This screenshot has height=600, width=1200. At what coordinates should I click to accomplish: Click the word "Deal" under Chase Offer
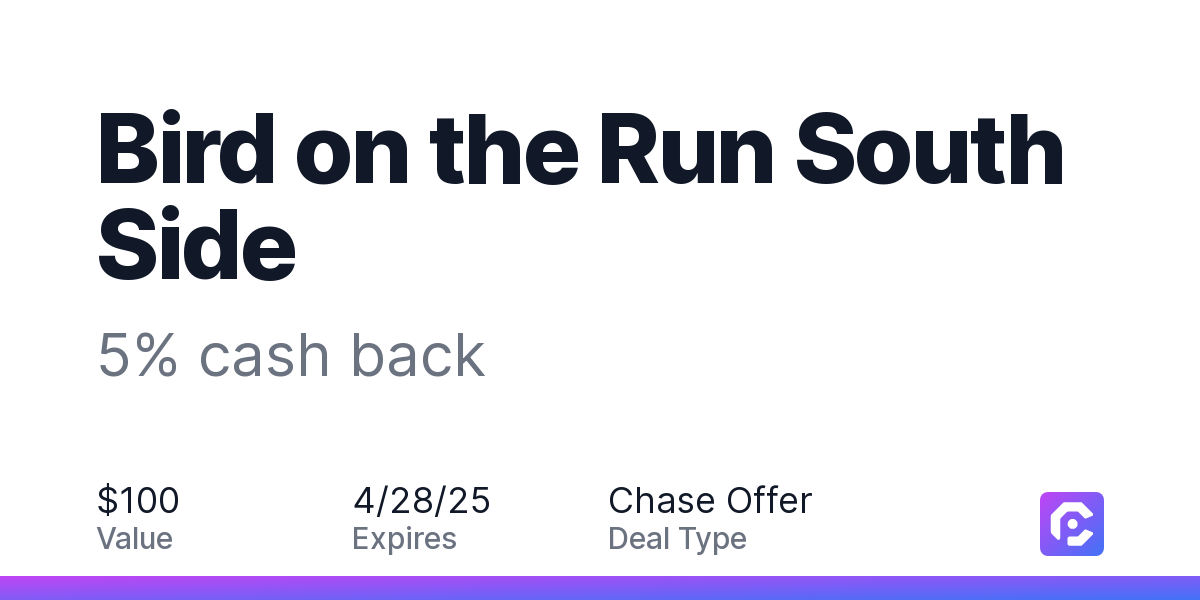639,539
